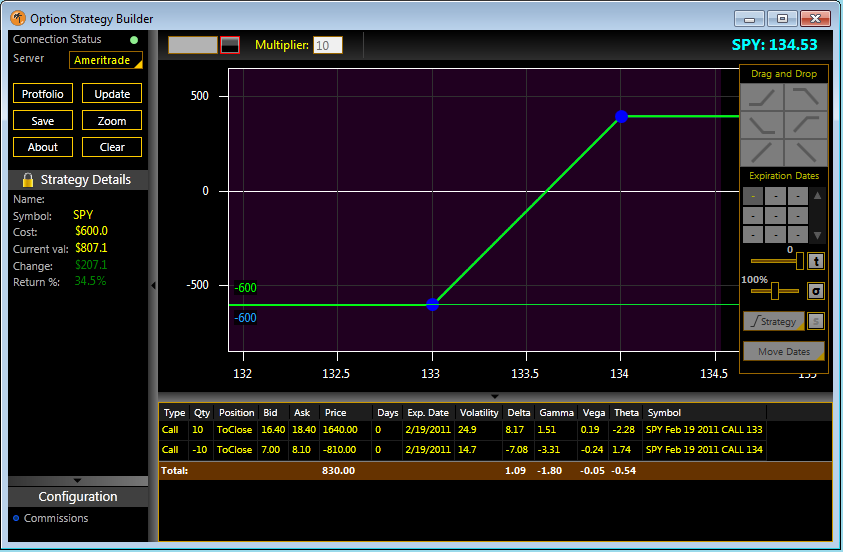843x552 pixels.
Task: Expand the arrow above Configuration
Action: (77, 481)
